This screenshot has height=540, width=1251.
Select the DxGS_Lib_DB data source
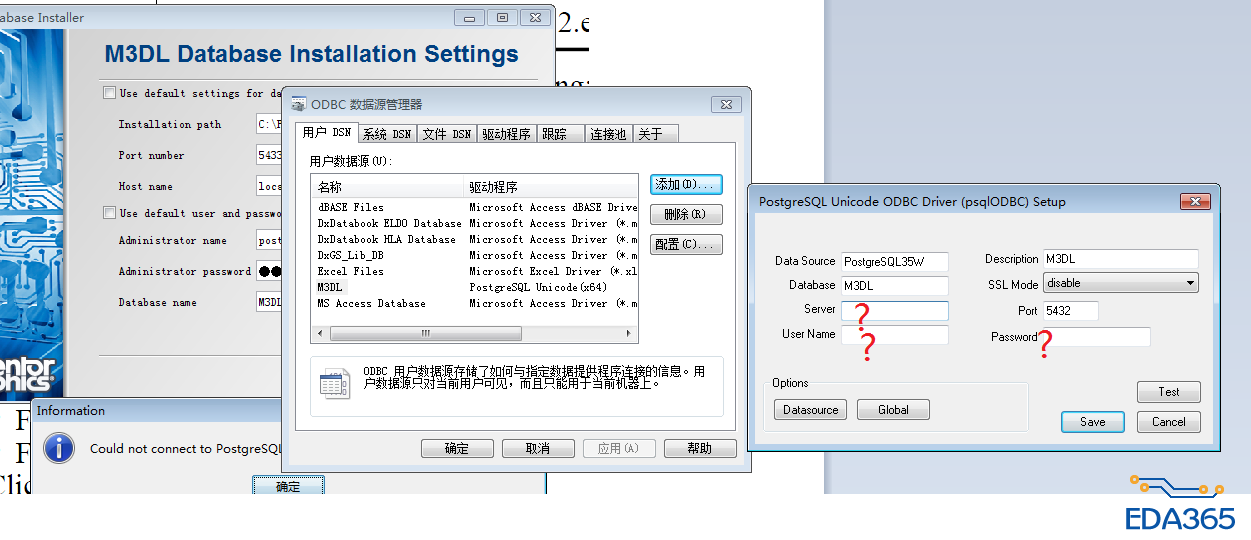pos(475,255)
